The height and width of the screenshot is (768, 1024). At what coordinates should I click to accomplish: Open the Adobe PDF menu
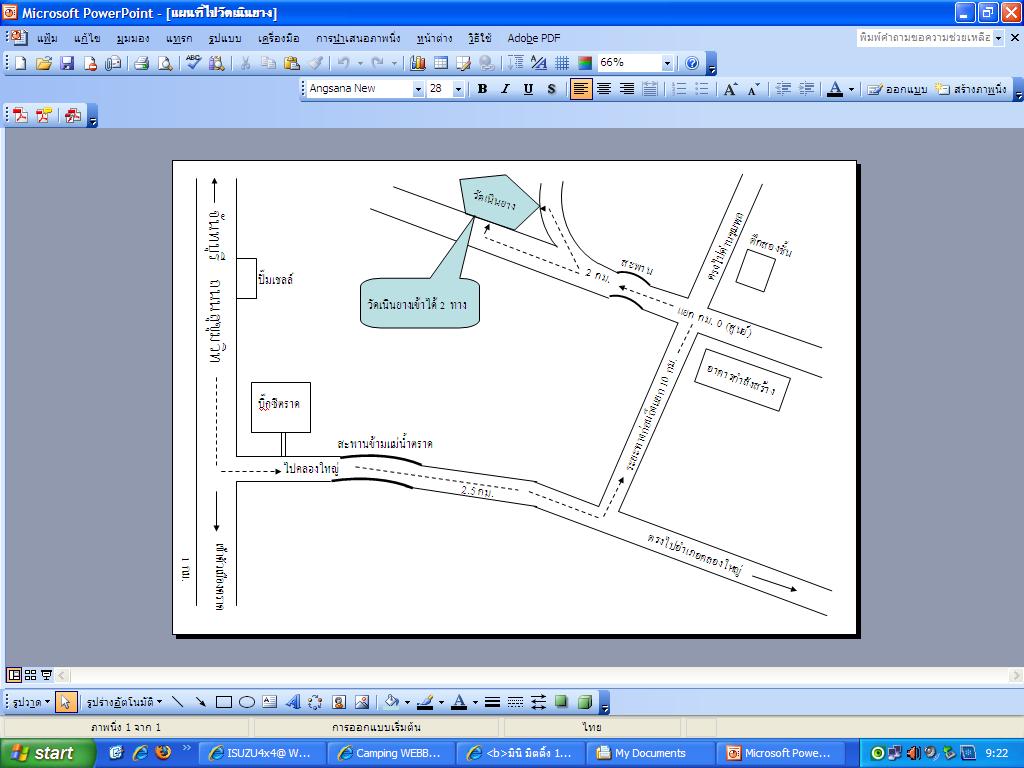[533, 38]
